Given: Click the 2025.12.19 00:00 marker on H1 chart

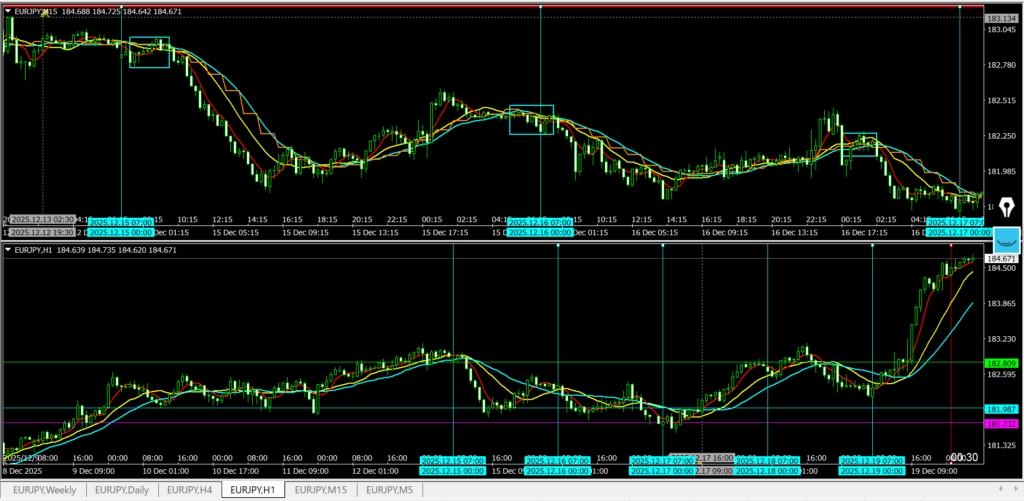Looking at the screenshot, I should tap(871, 470).
